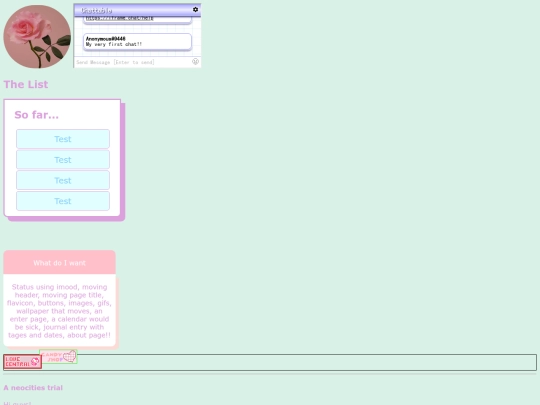
Task: Click the second Test button in the list
Action: pos(63,159)
